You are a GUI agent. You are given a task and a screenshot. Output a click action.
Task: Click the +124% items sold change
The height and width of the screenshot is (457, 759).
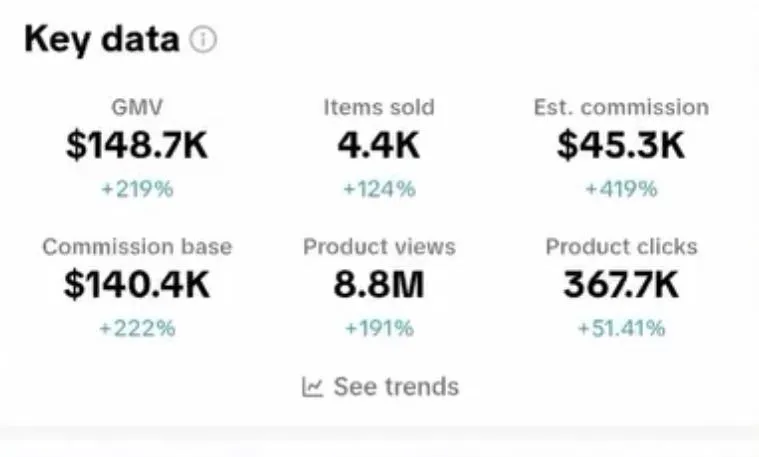(379, 189)
